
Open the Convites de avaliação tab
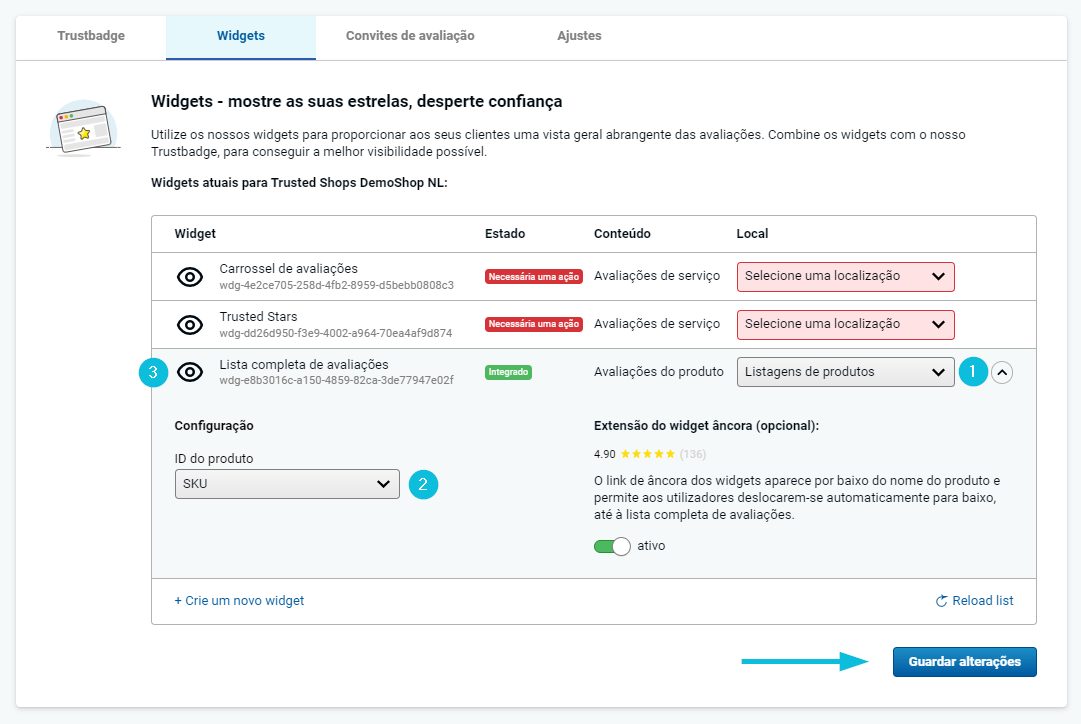click(x=410, y=36)
